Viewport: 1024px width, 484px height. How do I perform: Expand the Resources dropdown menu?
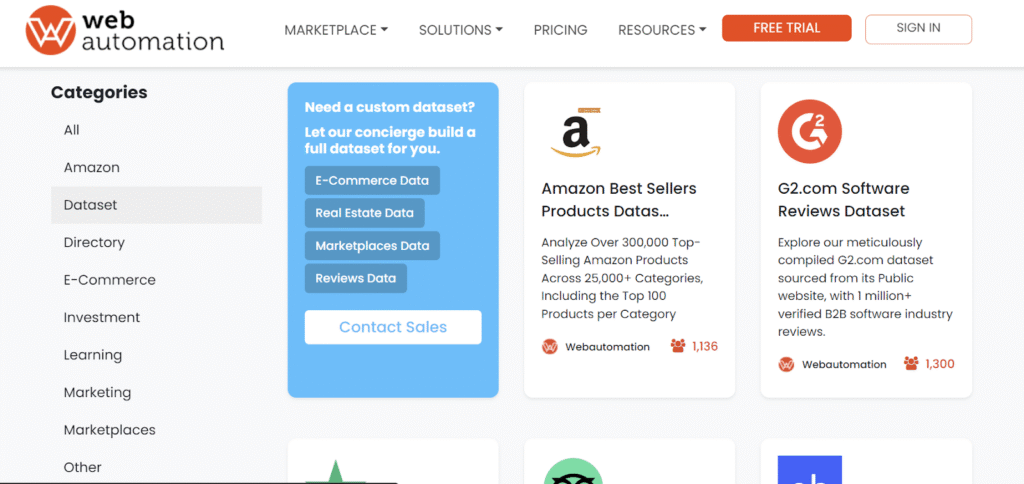point(662,30)
